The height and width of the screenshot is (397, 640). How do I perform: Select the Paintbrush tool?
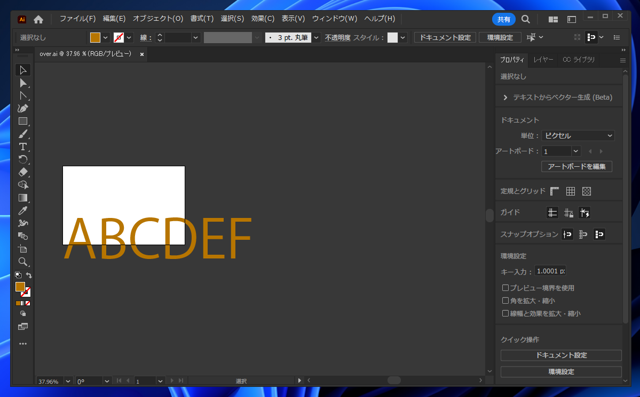click(x=23, y=134)
